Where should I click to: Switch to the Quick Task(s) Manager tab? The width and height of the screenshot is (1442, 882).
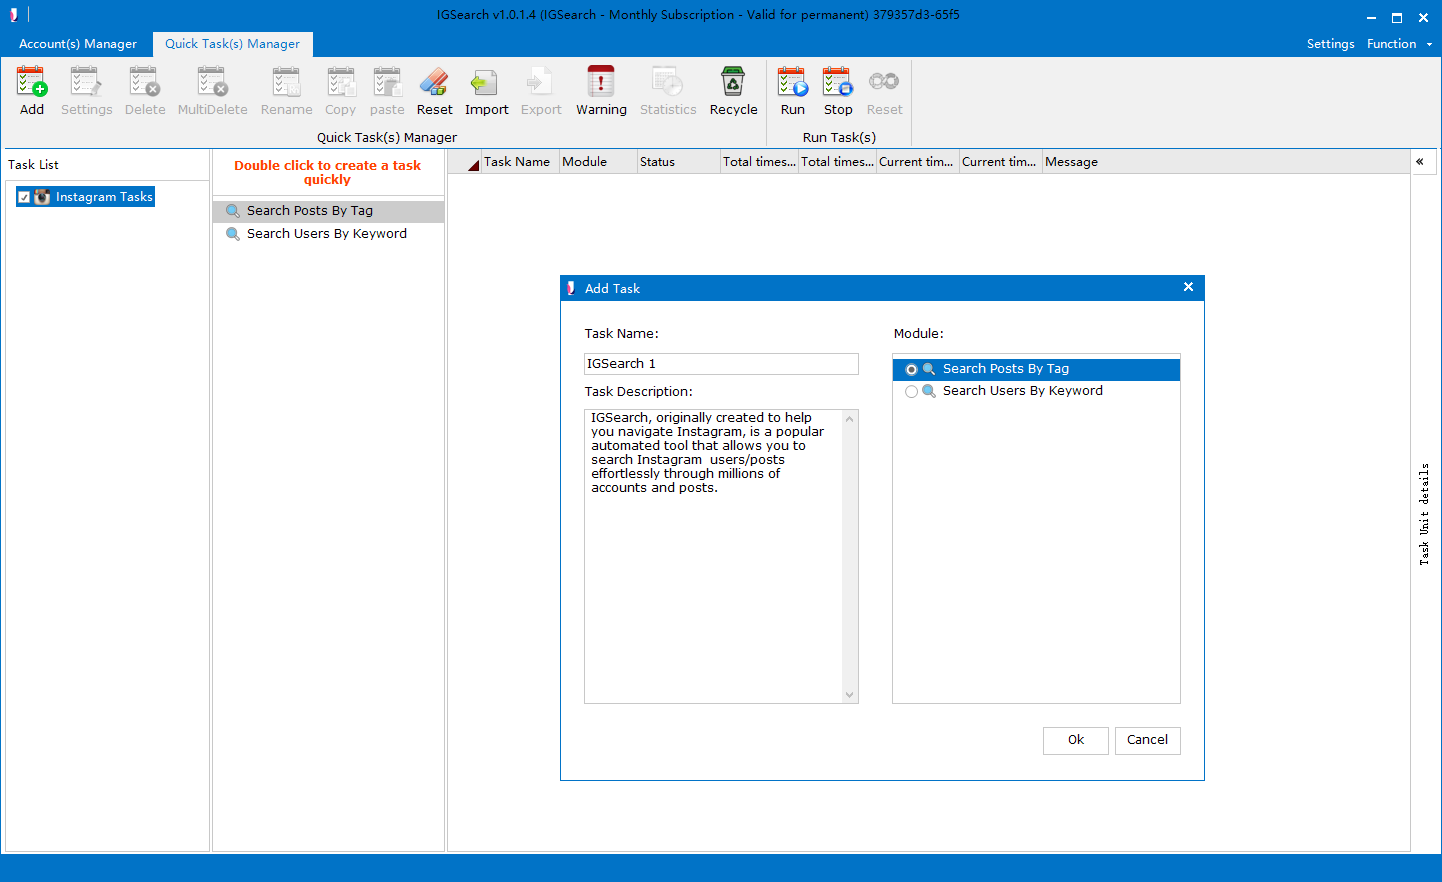(233, 44)
